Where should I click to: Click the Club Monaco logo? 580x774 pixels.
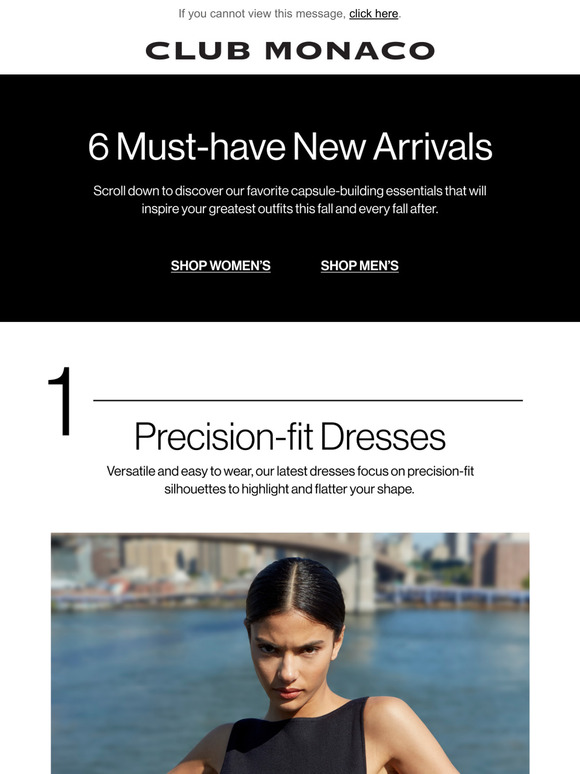click(290, 51)
